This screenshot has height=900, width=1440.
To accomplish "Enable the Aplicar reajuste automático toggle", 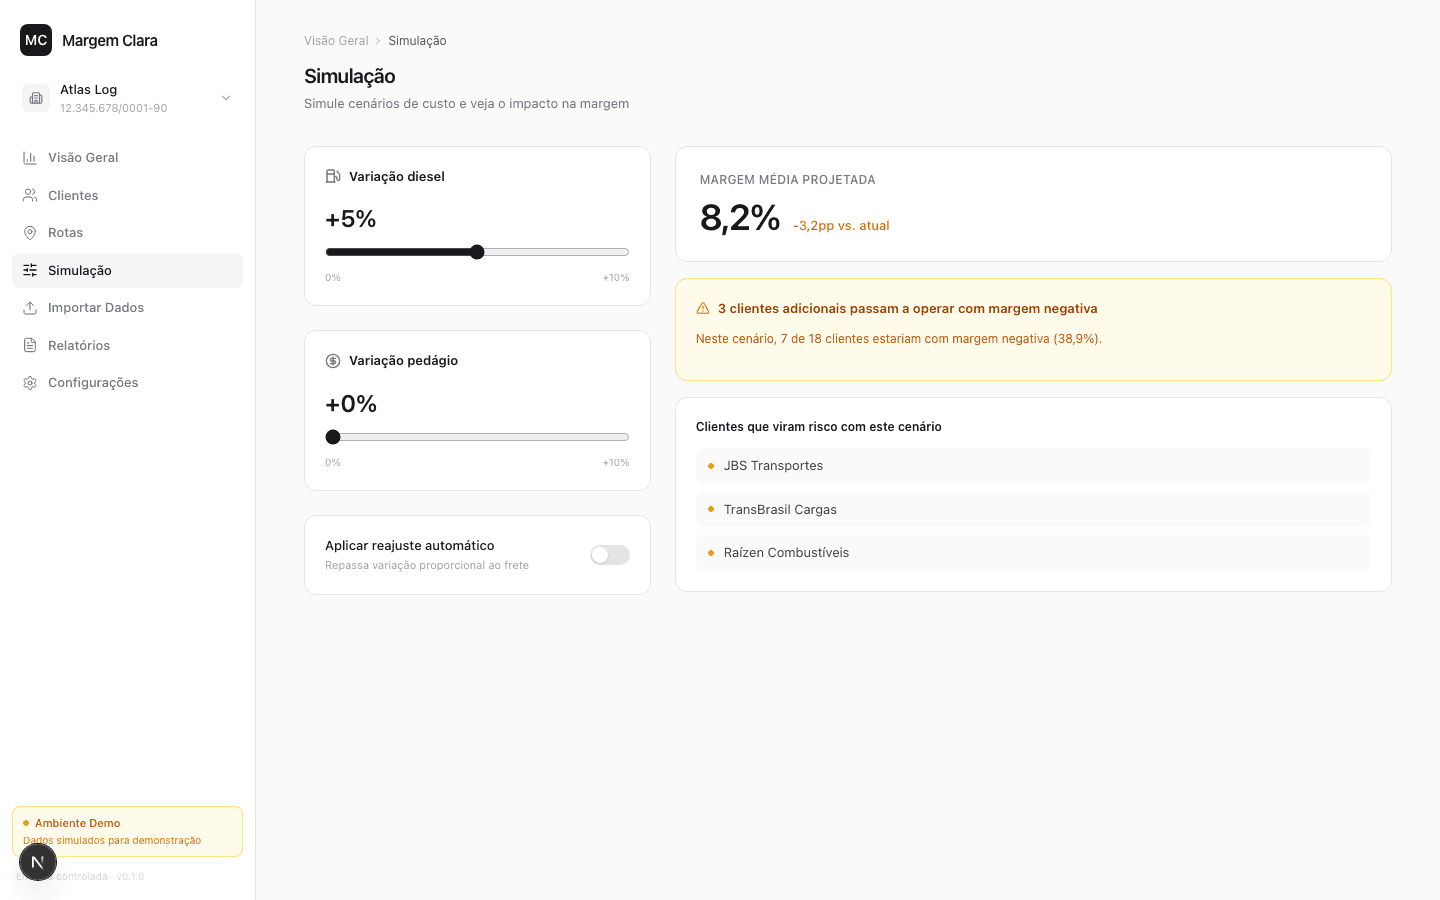I will click(x=610, y=555).
